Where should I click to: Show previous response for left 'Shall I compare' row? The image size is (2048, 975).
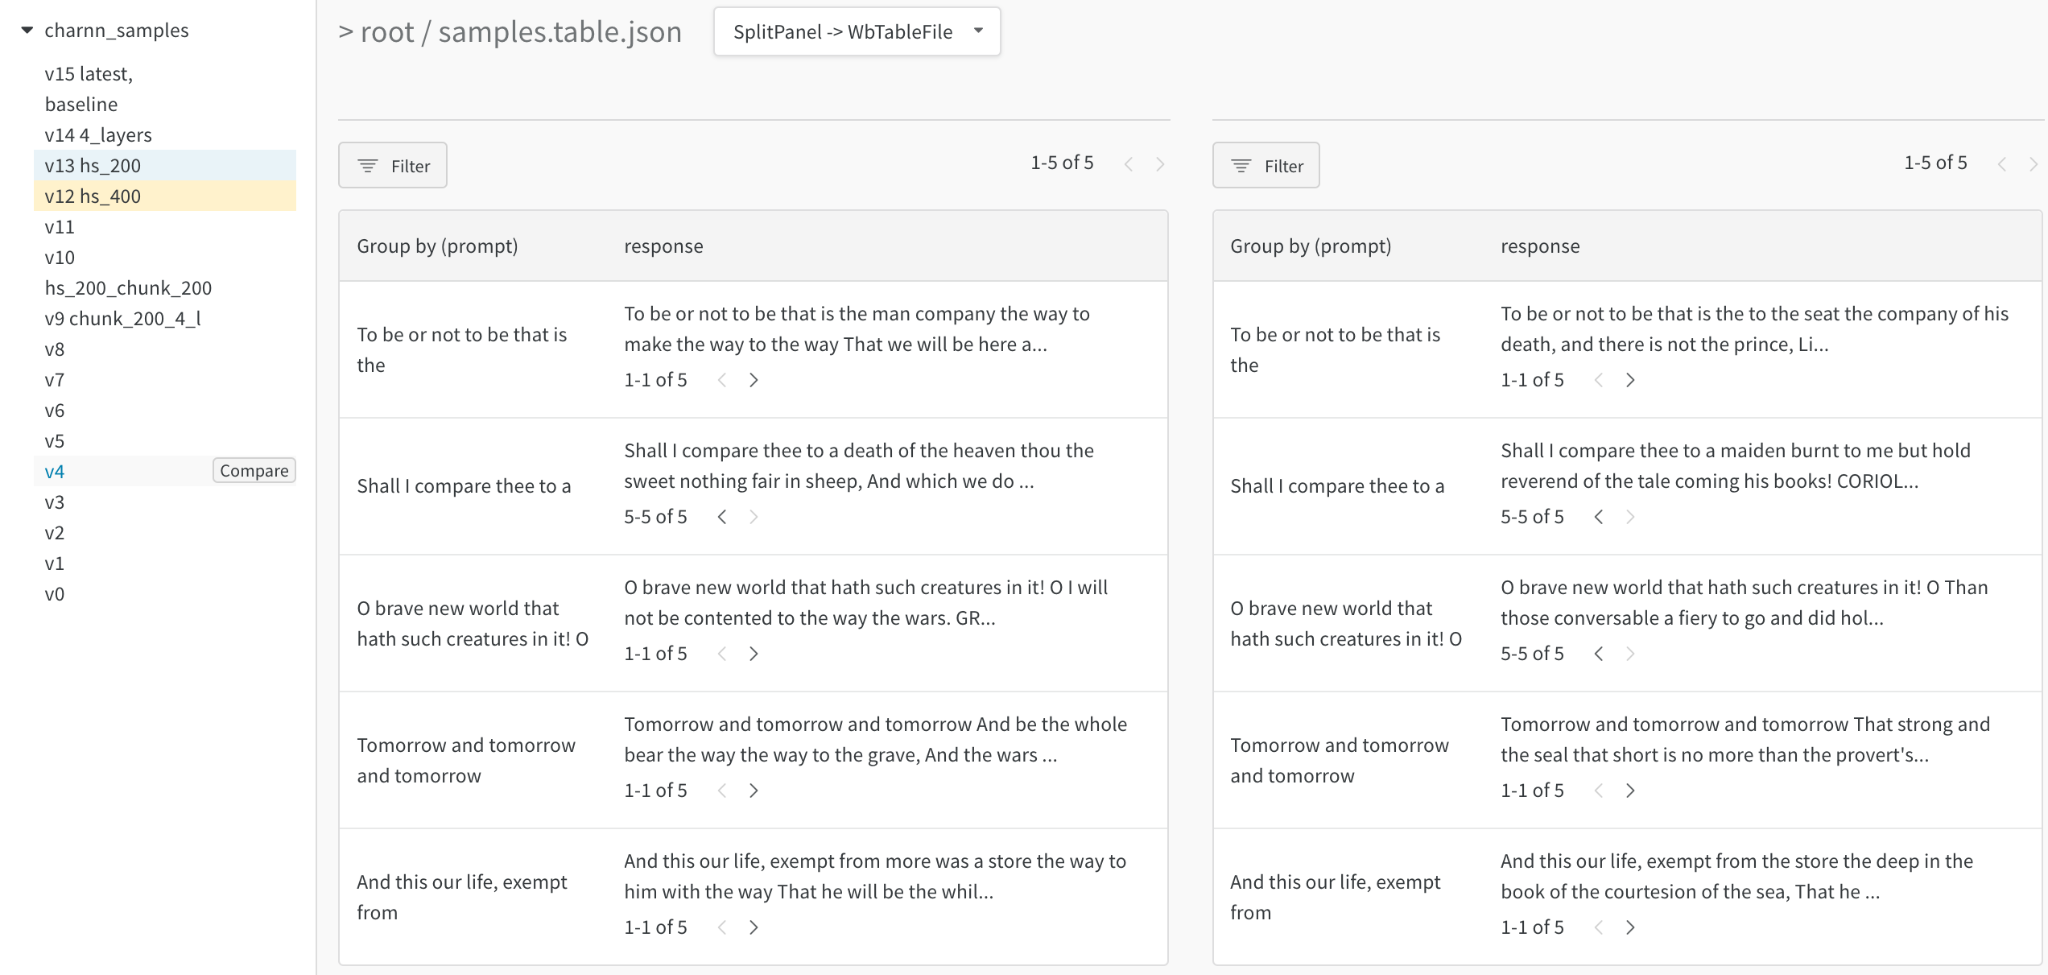(x=722, y=517)
